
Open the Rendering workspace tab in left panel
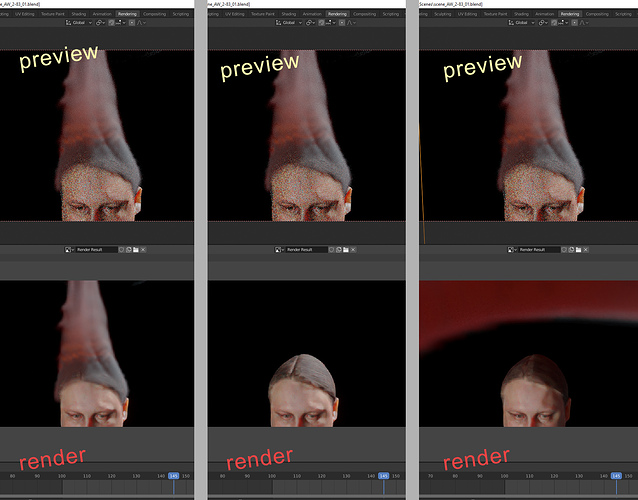[127, 14]
